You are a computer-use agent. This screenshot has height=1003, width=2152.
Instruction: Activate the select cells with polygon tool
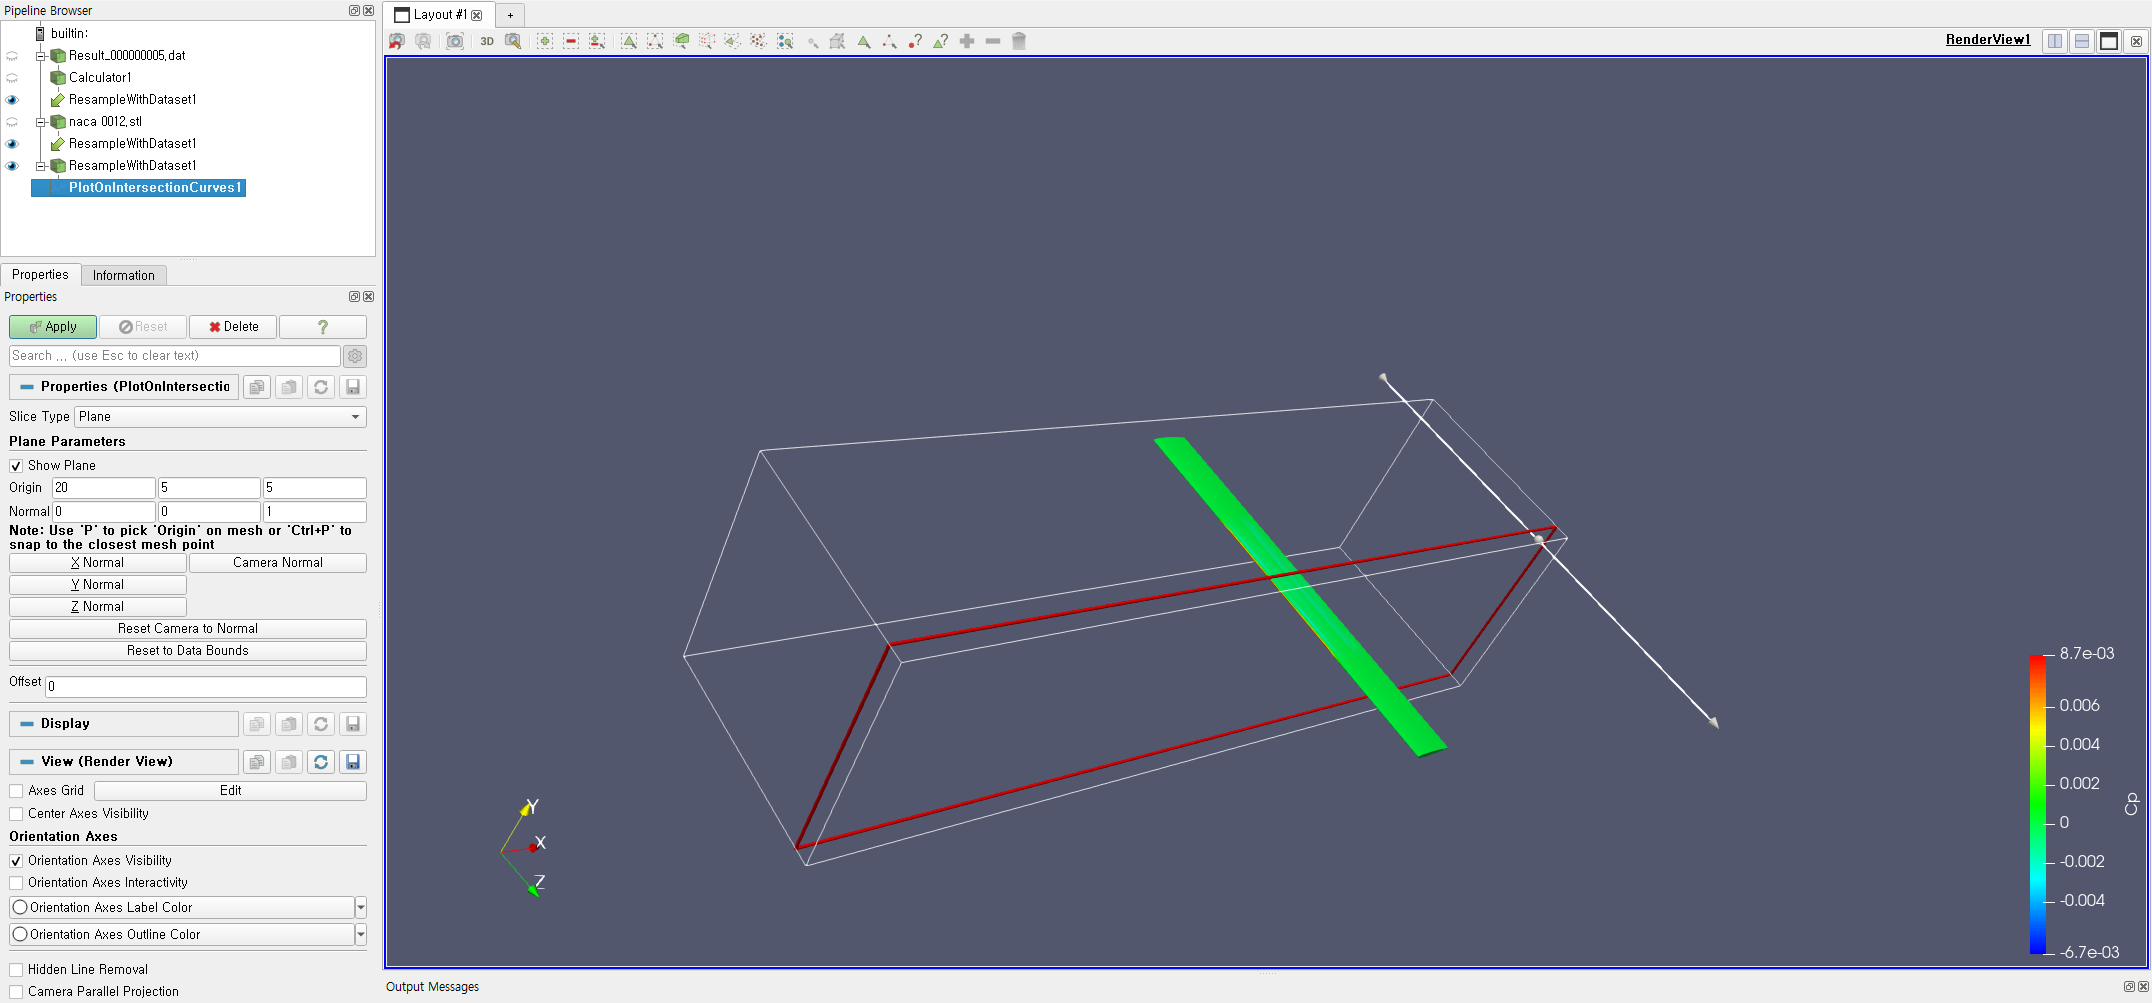[733, 41]
